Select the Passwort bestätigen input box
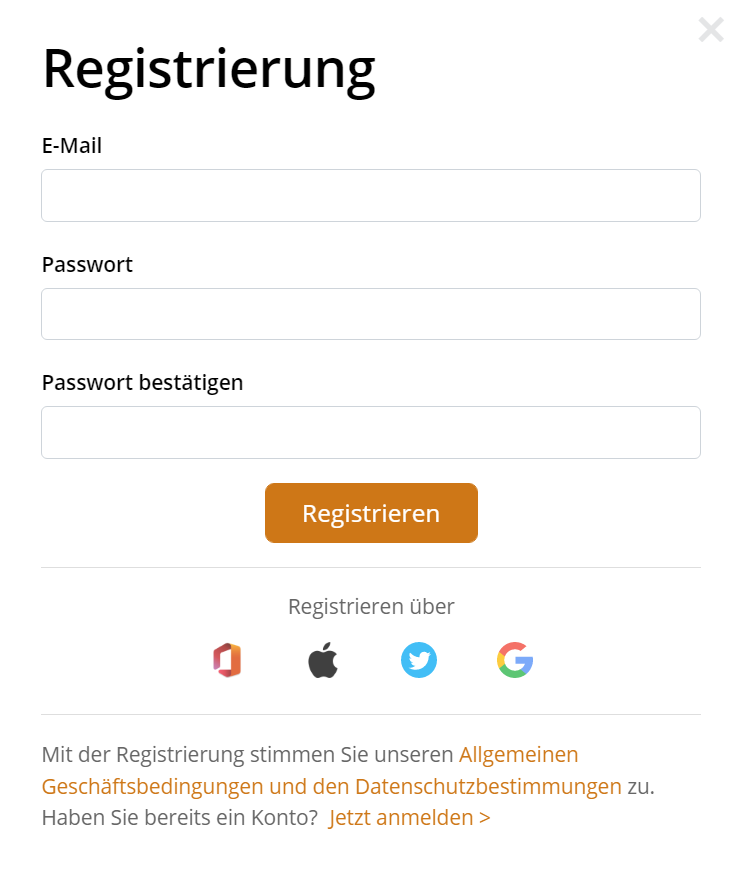This screenshot has width=740, height=877. [371, 432]
